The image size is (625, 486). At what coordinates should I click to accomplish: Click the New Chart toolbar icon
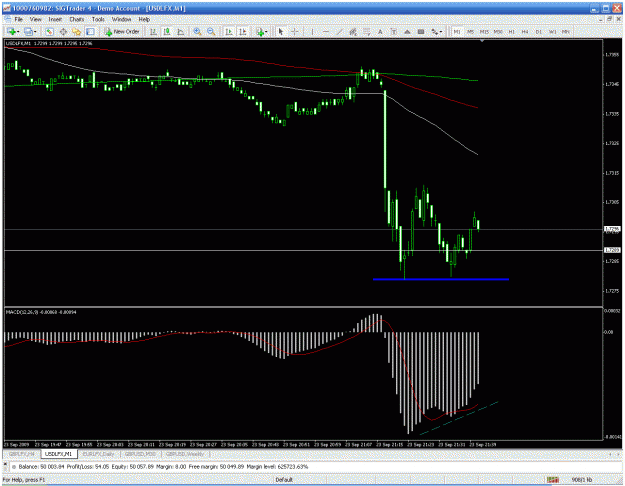pyautogui.click(x=12, y=31)
